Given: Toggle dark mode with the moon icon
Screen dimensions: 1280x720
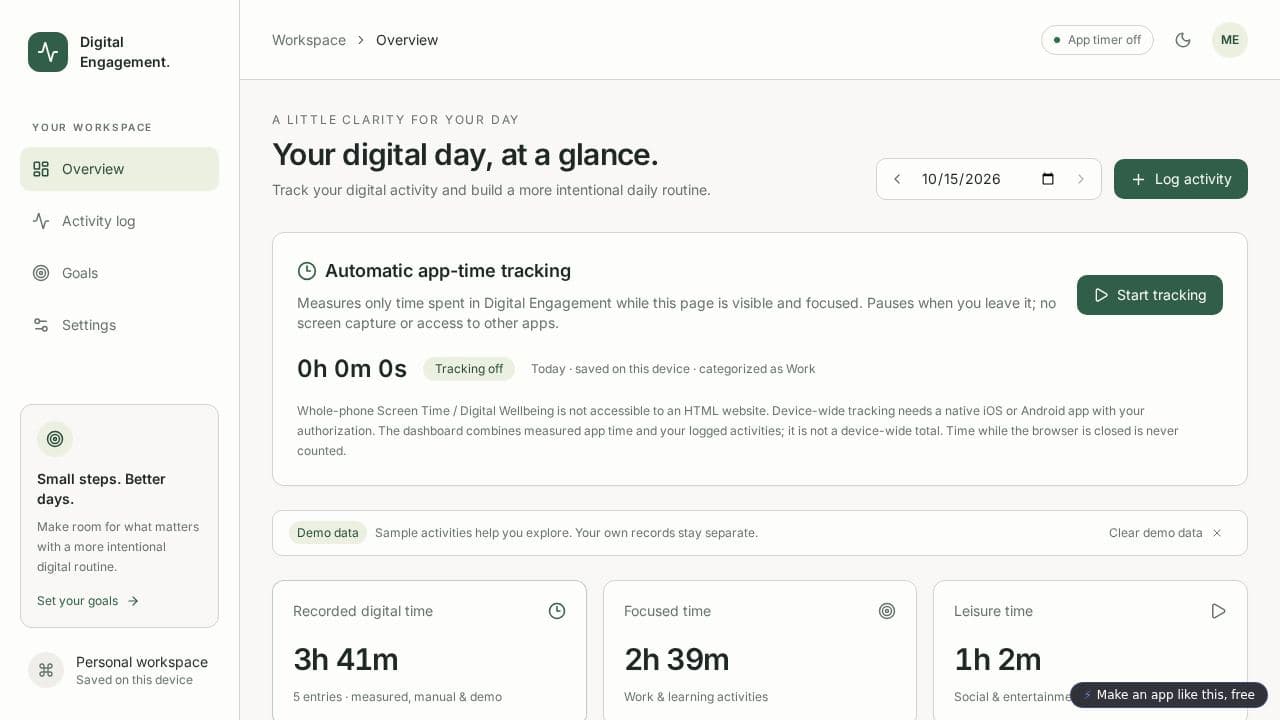Looking at the screenshot, I should click(1183, 40).
